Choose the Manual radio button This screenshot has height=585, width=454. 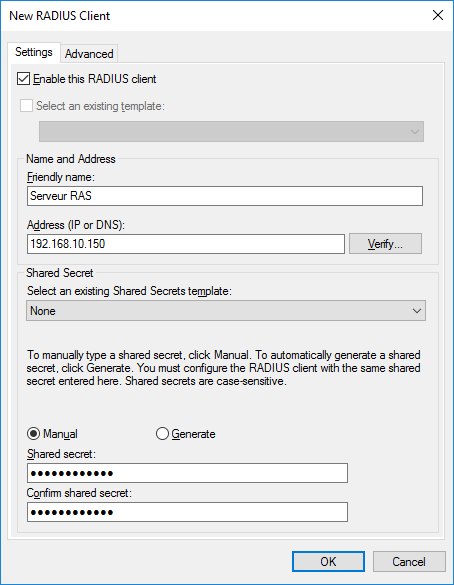[33, 434]
